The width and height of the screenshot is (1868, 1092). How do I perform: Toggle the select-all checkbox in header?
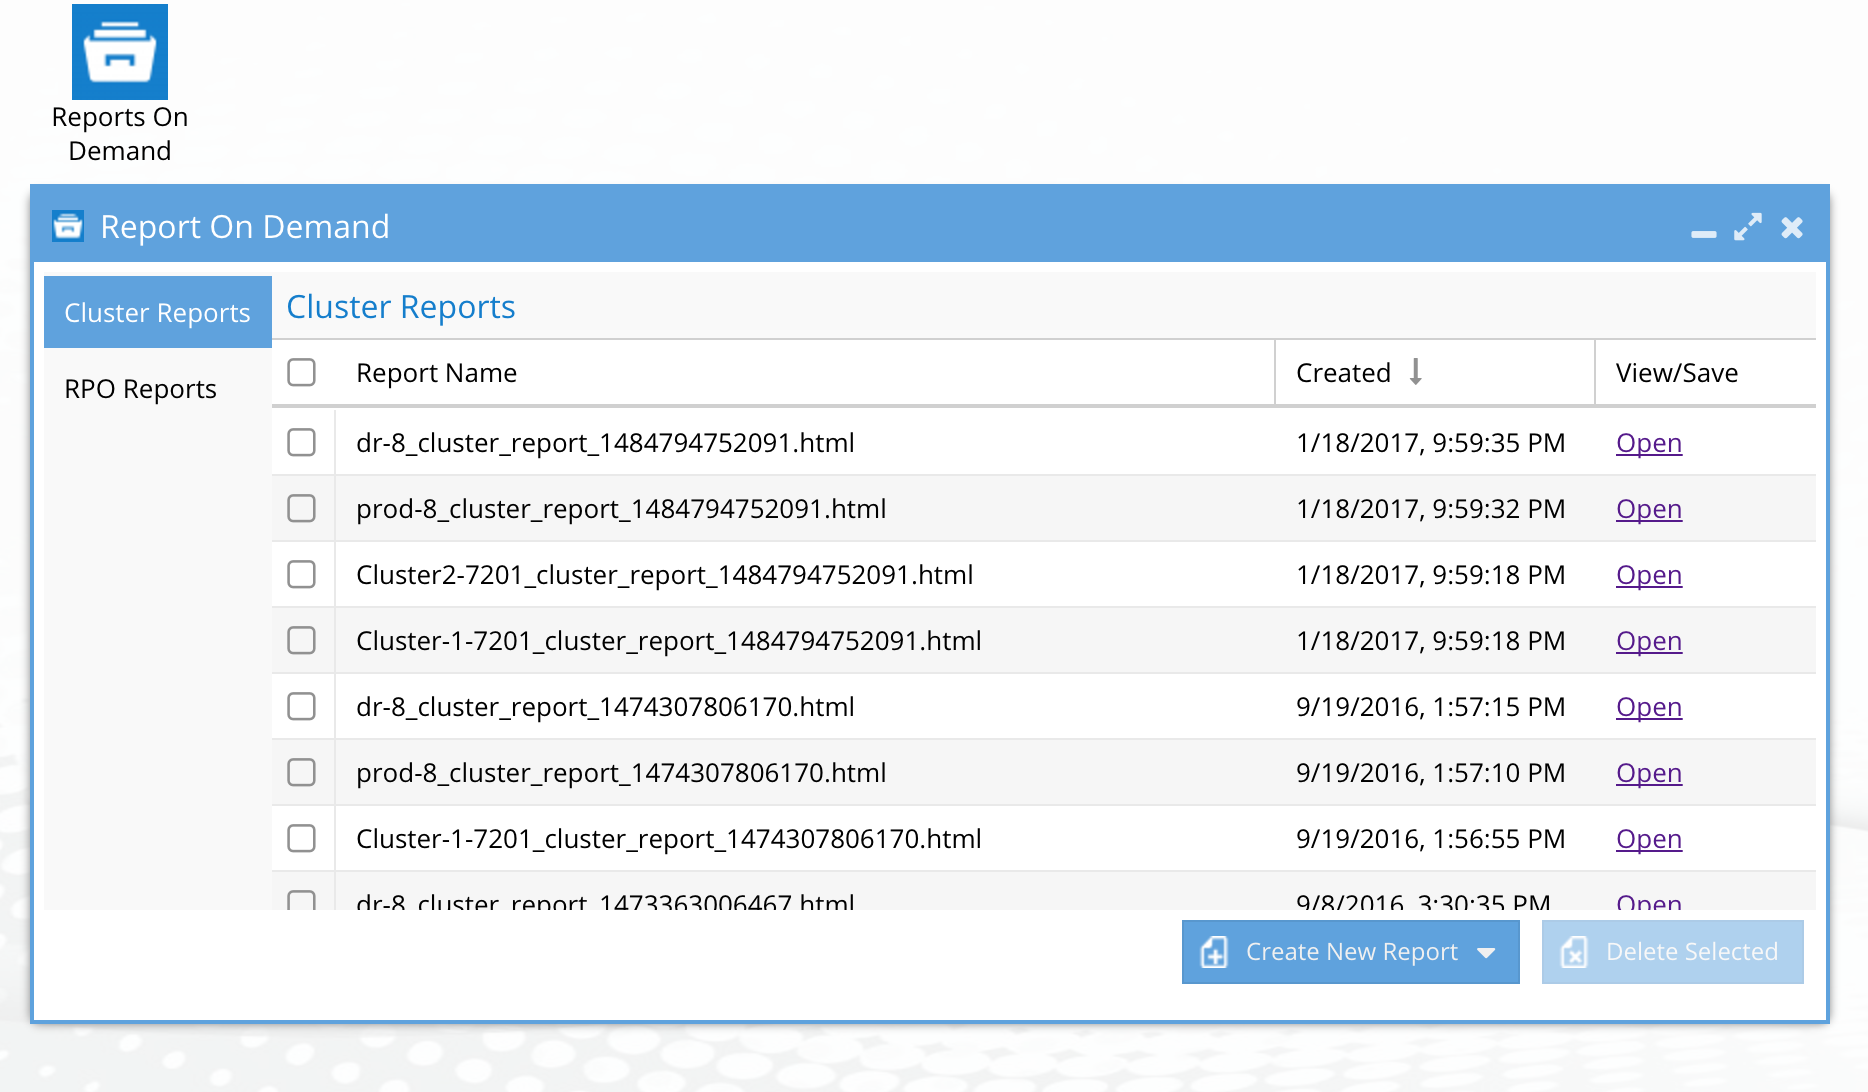pos(301,372)
